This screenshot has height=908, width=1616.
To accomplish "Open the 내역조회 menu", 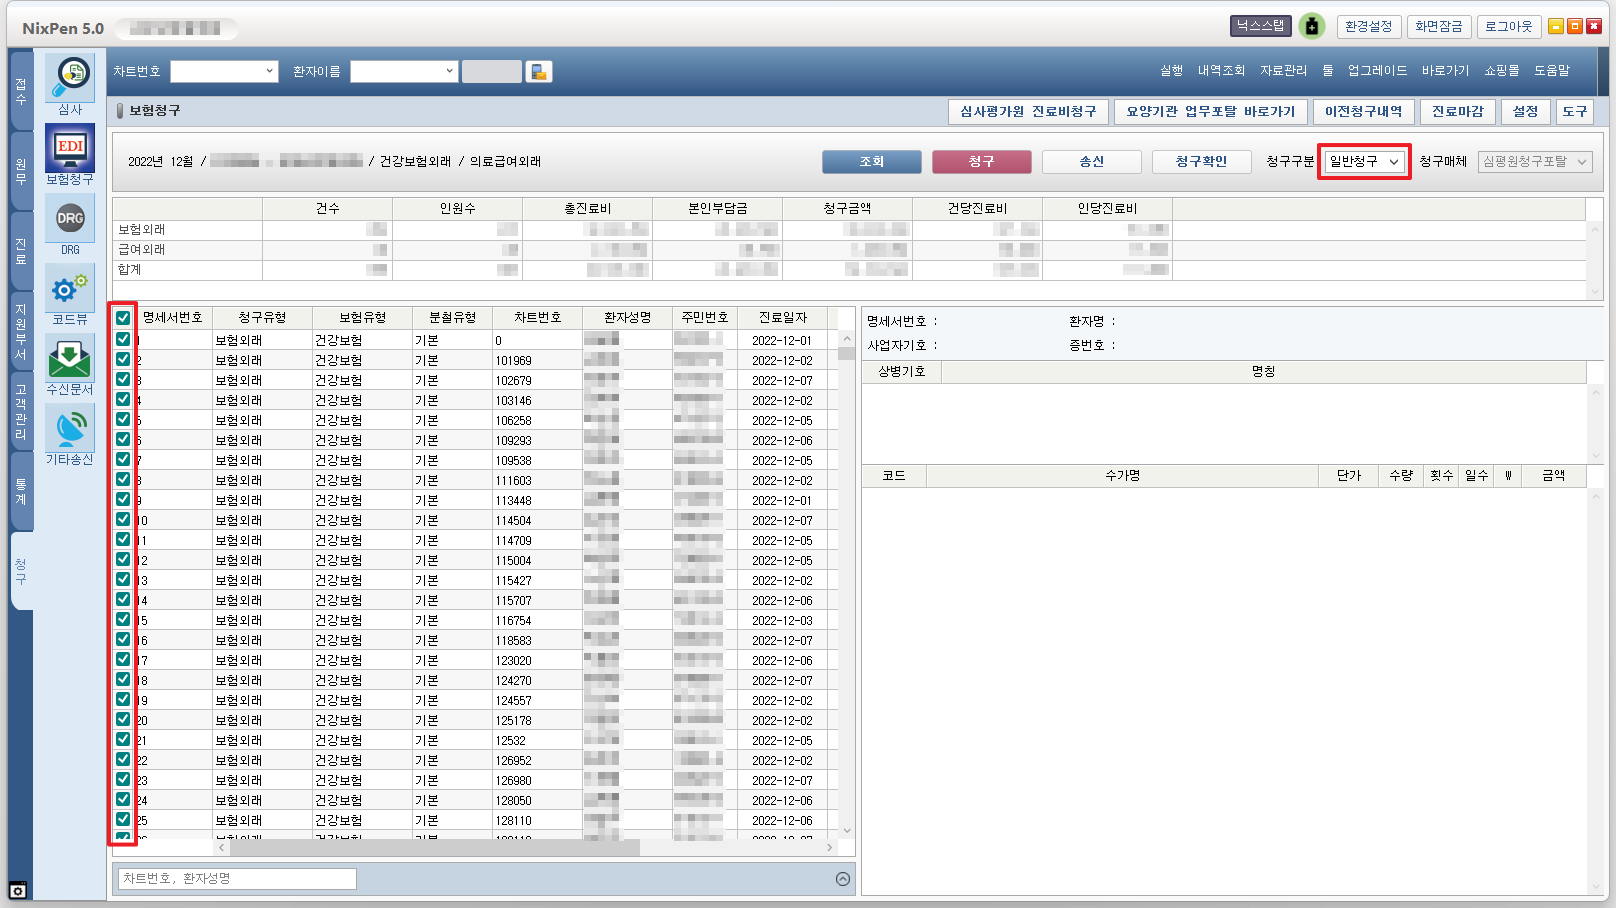I will [x=1221, y=71].
